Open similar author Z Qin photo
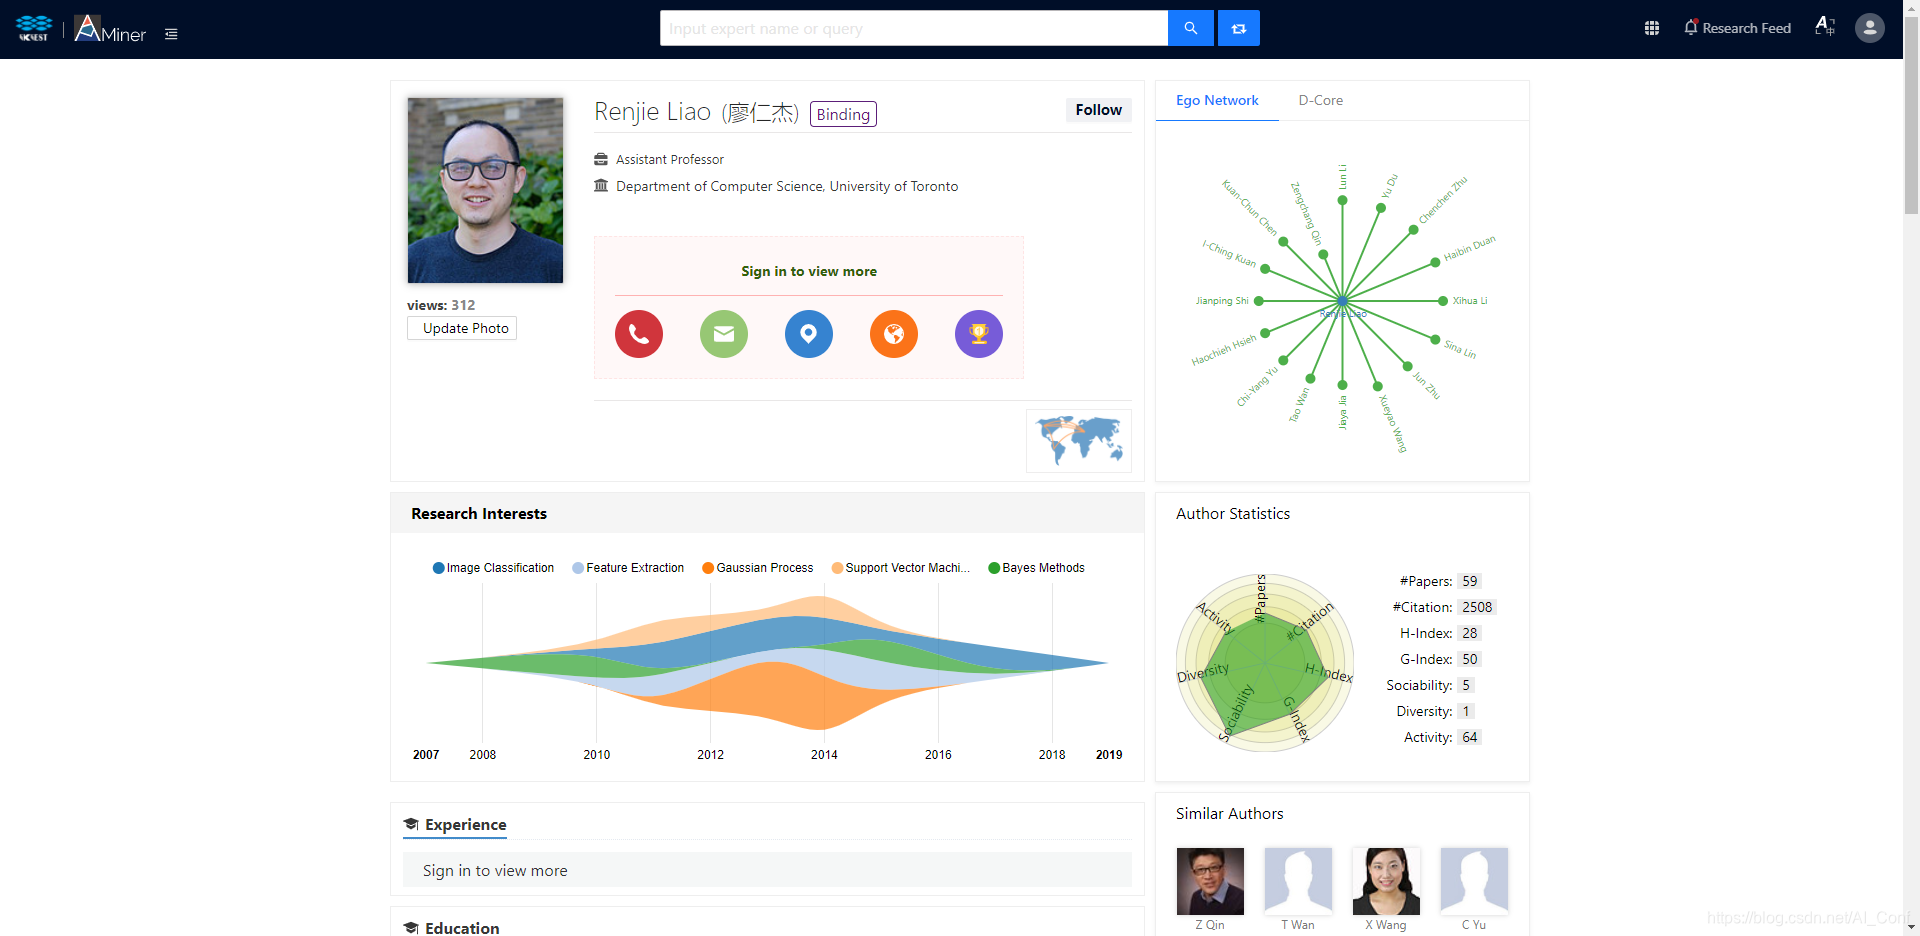This screenshot has height=936, width=1920. tap(1210, 881)
